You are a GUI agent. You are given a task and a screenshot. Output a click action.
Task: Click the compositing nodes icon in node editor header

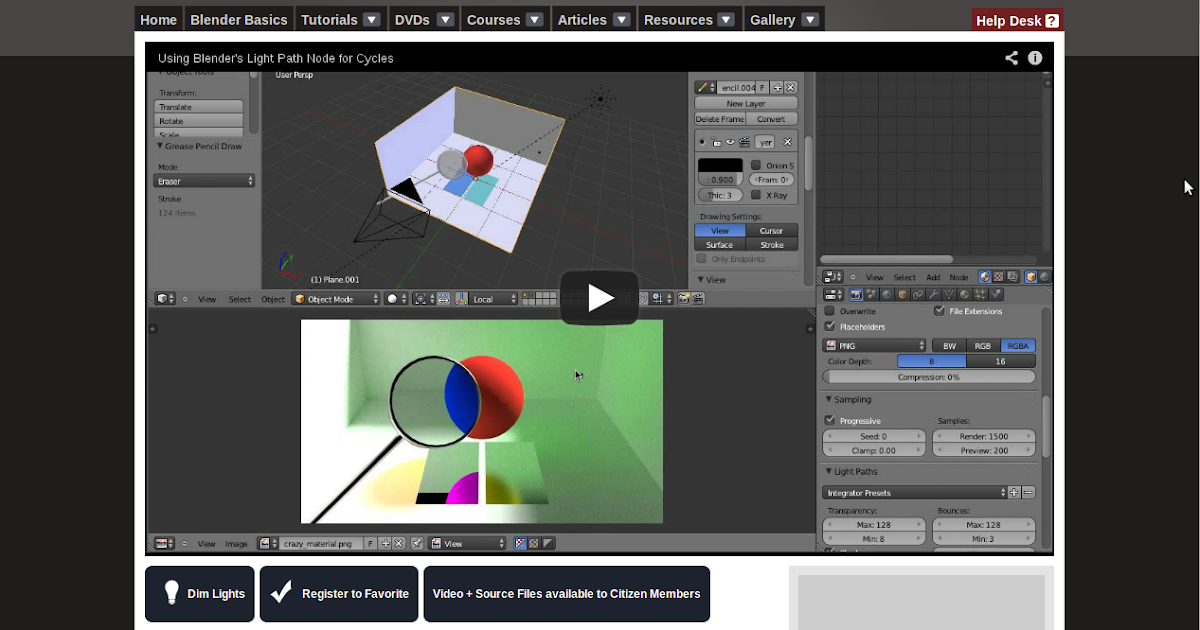click(1012, 277)
